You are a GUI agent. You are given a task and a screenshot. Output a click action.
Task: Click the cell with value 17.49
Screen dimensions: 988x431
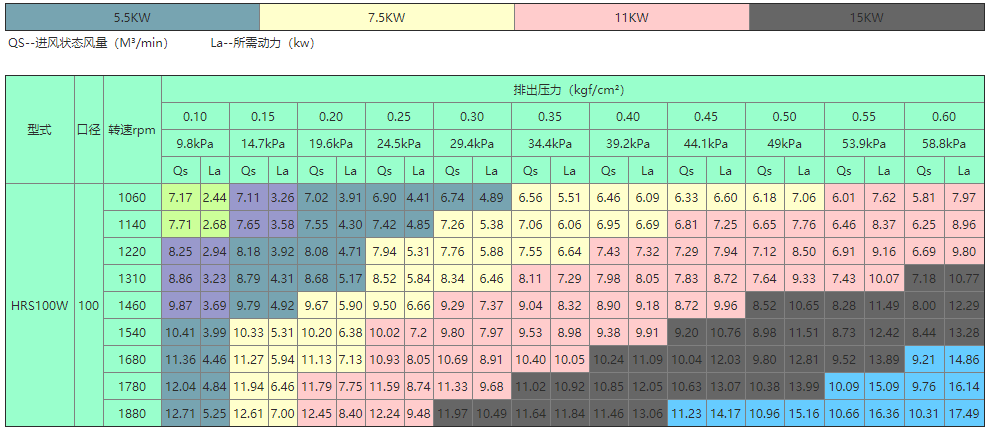(x=964, y=413)
